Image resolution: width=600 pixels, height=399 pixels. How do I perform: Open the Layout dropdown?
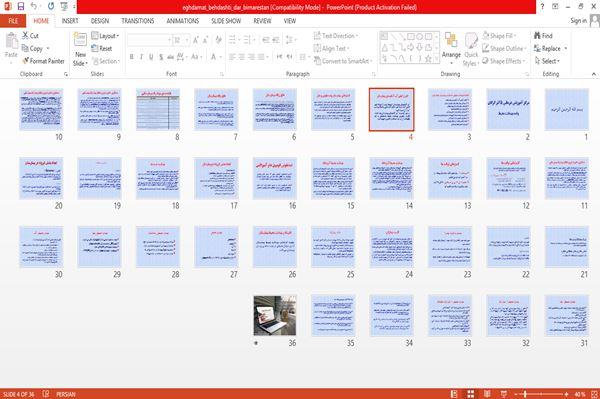[105, 36]
